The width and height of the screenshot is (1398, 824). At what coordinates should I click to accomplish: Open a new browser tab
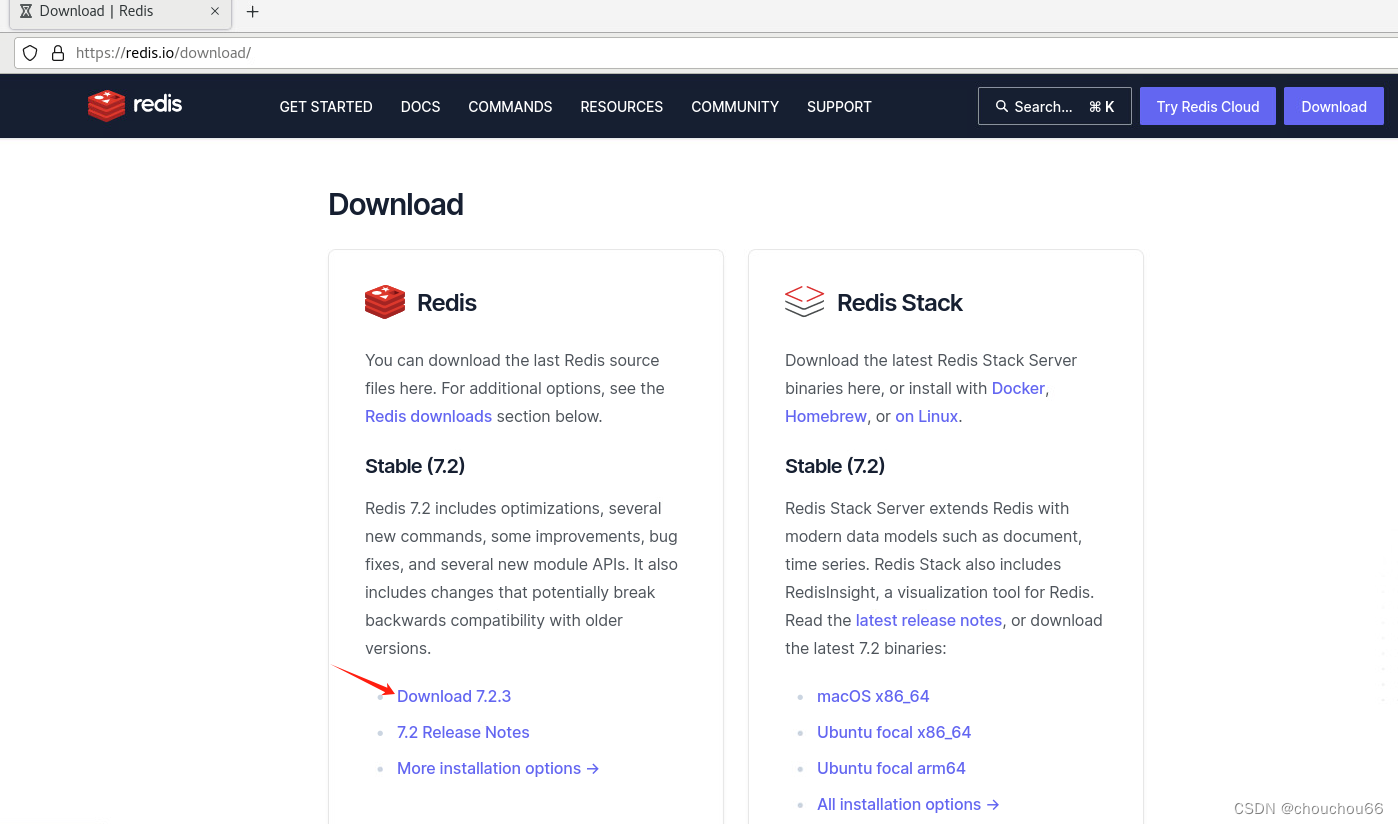(x=253, y=12)
